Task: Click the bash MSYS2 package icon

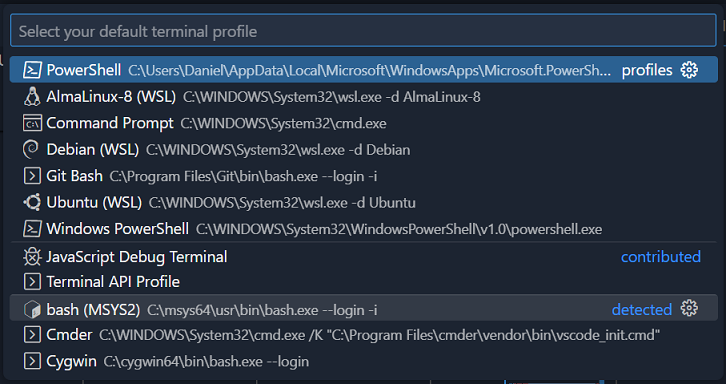Action: (x=32, y=309)
